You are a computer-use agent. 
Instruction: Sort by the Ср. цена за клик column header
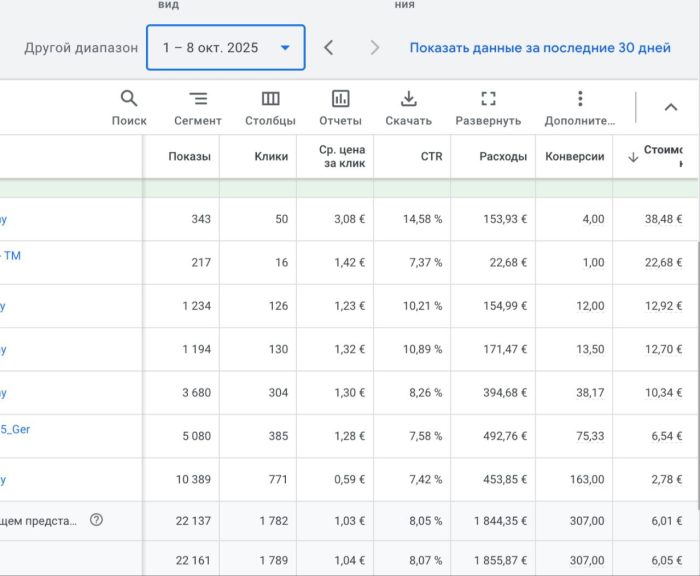tap(342, 157)
